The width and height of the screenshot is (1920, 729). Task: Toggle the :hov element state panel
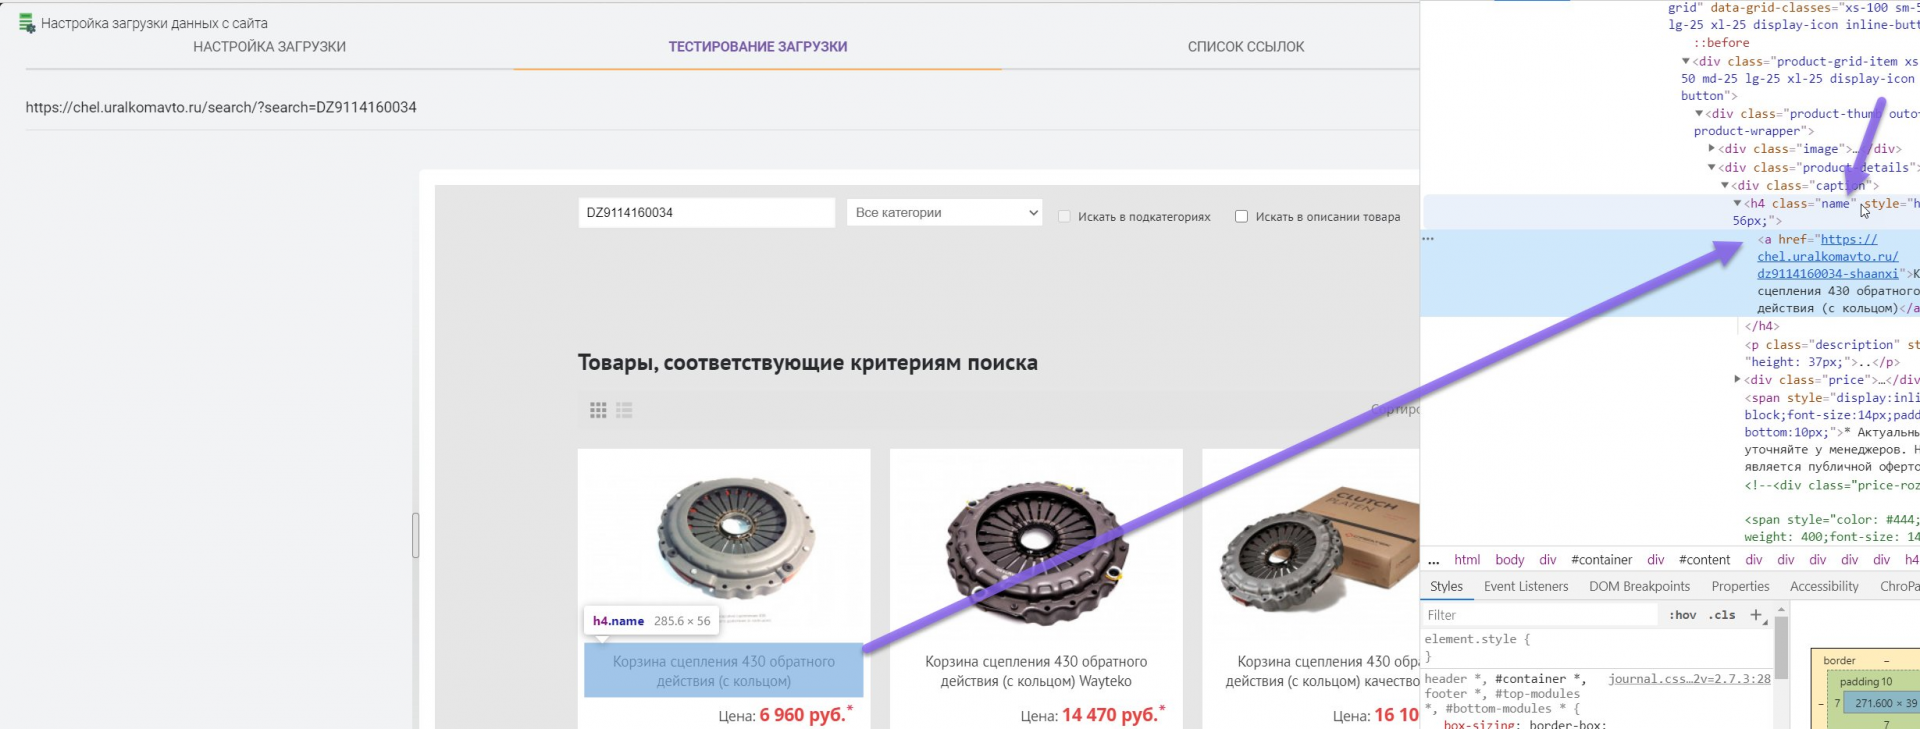(x=1682, y=615)
